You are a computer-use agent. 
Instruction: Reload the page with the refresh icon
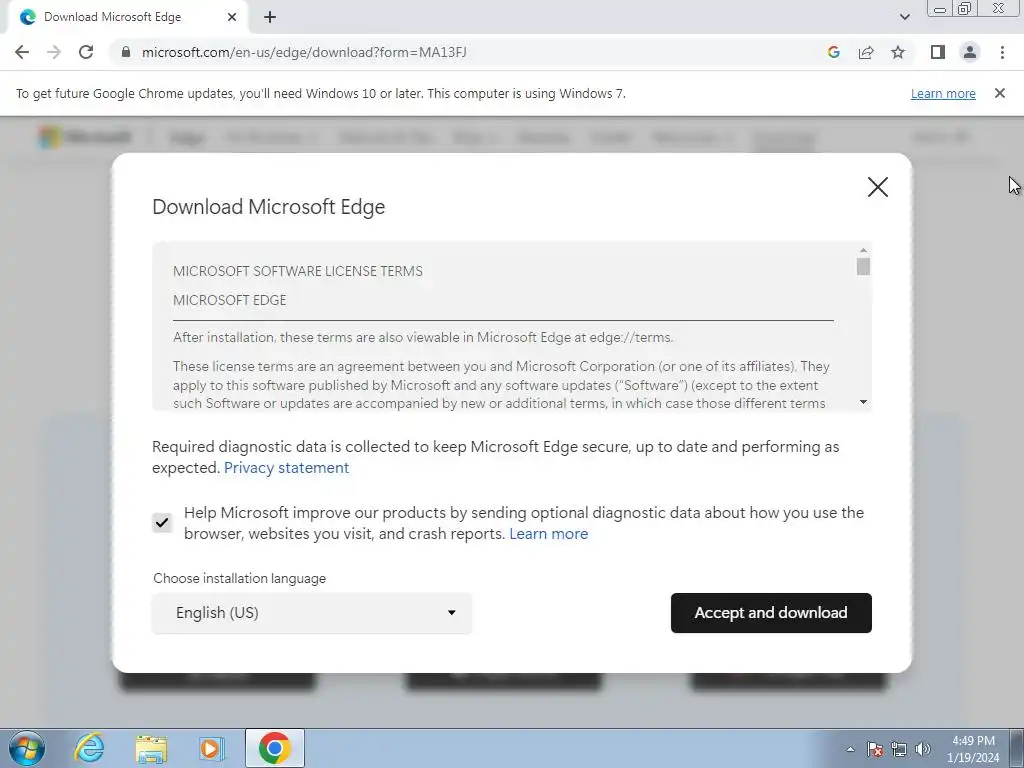(x=86, y=52)
